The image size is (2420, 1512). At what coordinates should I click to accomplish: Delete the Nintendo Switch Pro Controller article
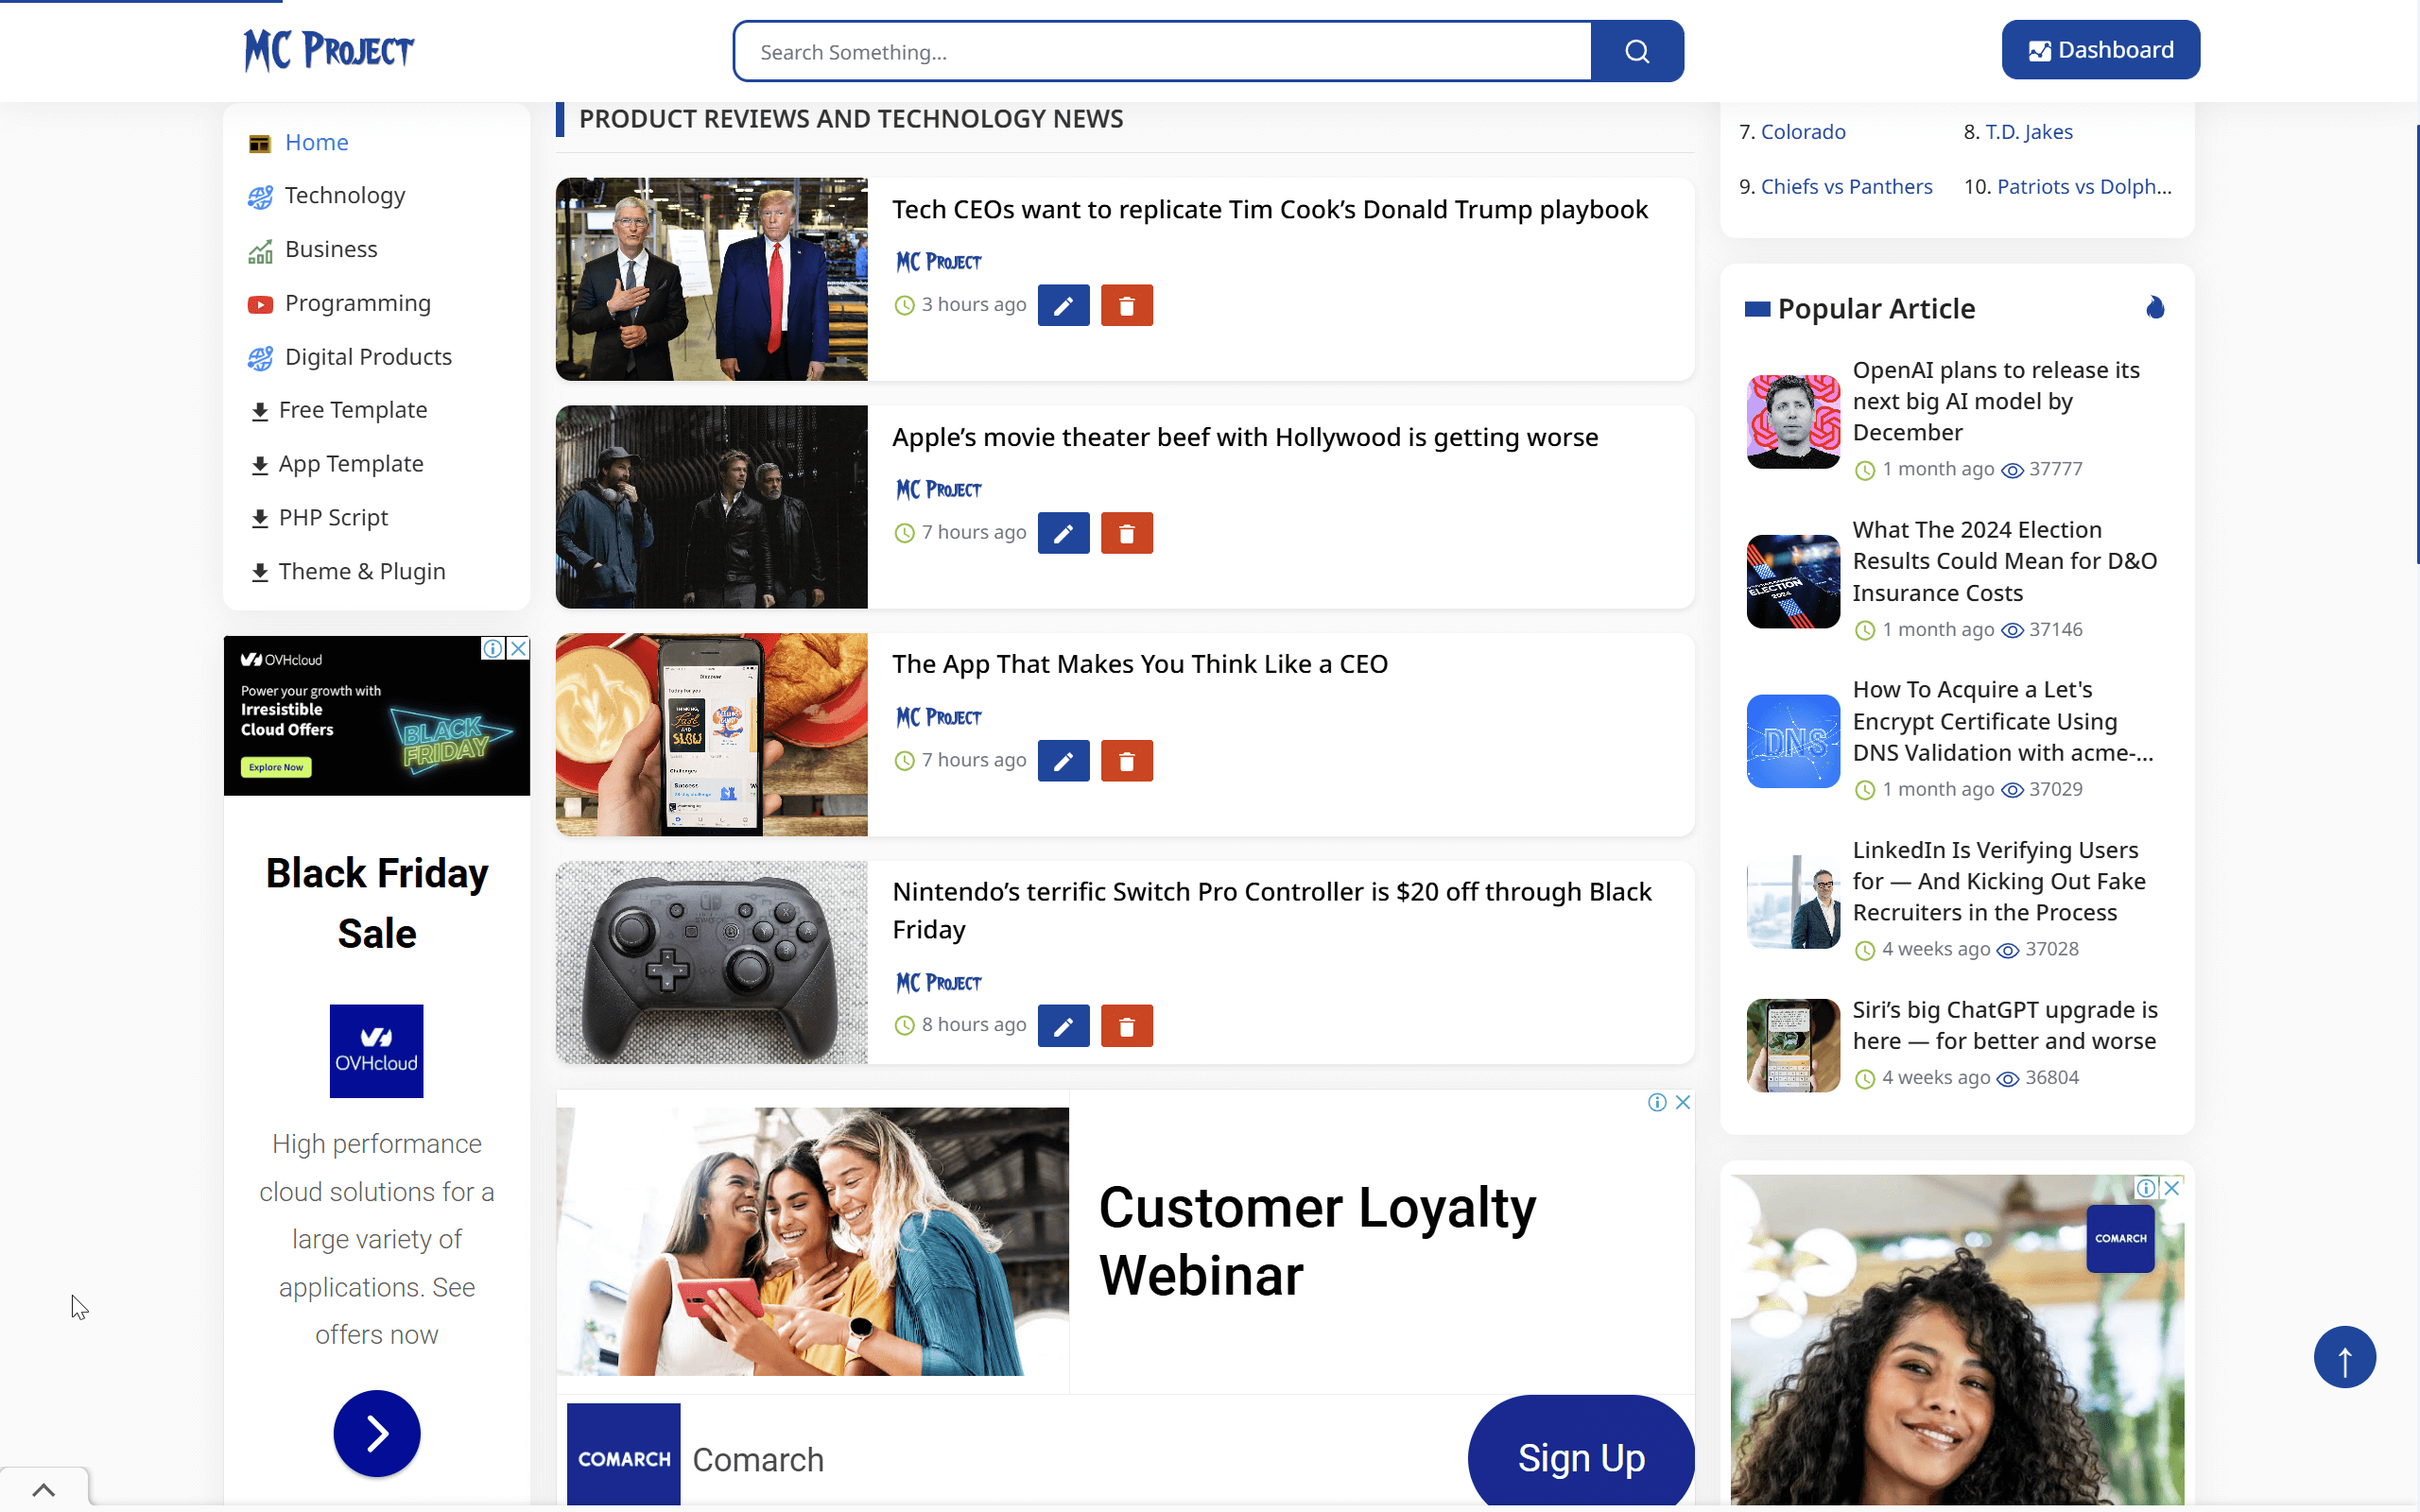(1126, 1026)
